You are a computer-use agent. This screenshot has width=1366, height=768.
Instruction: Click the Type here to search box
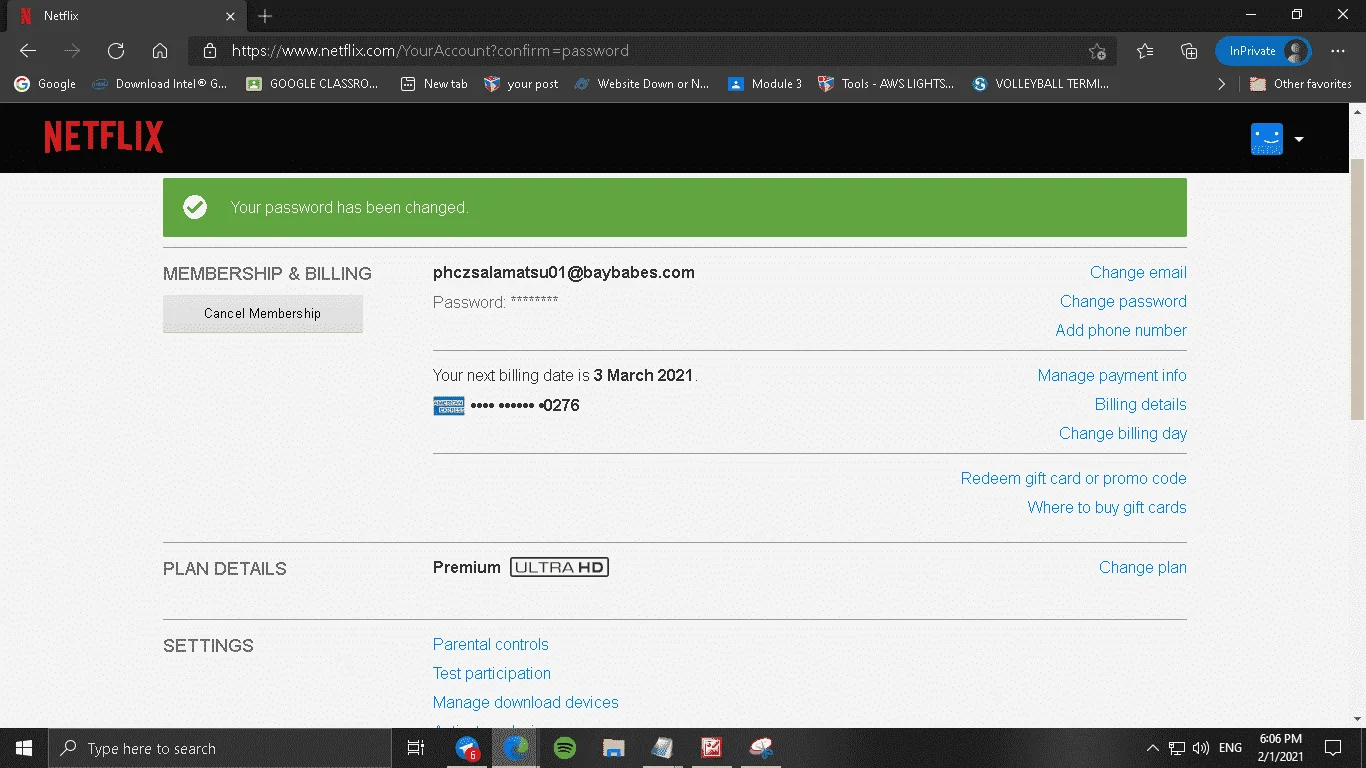[219, 748]
